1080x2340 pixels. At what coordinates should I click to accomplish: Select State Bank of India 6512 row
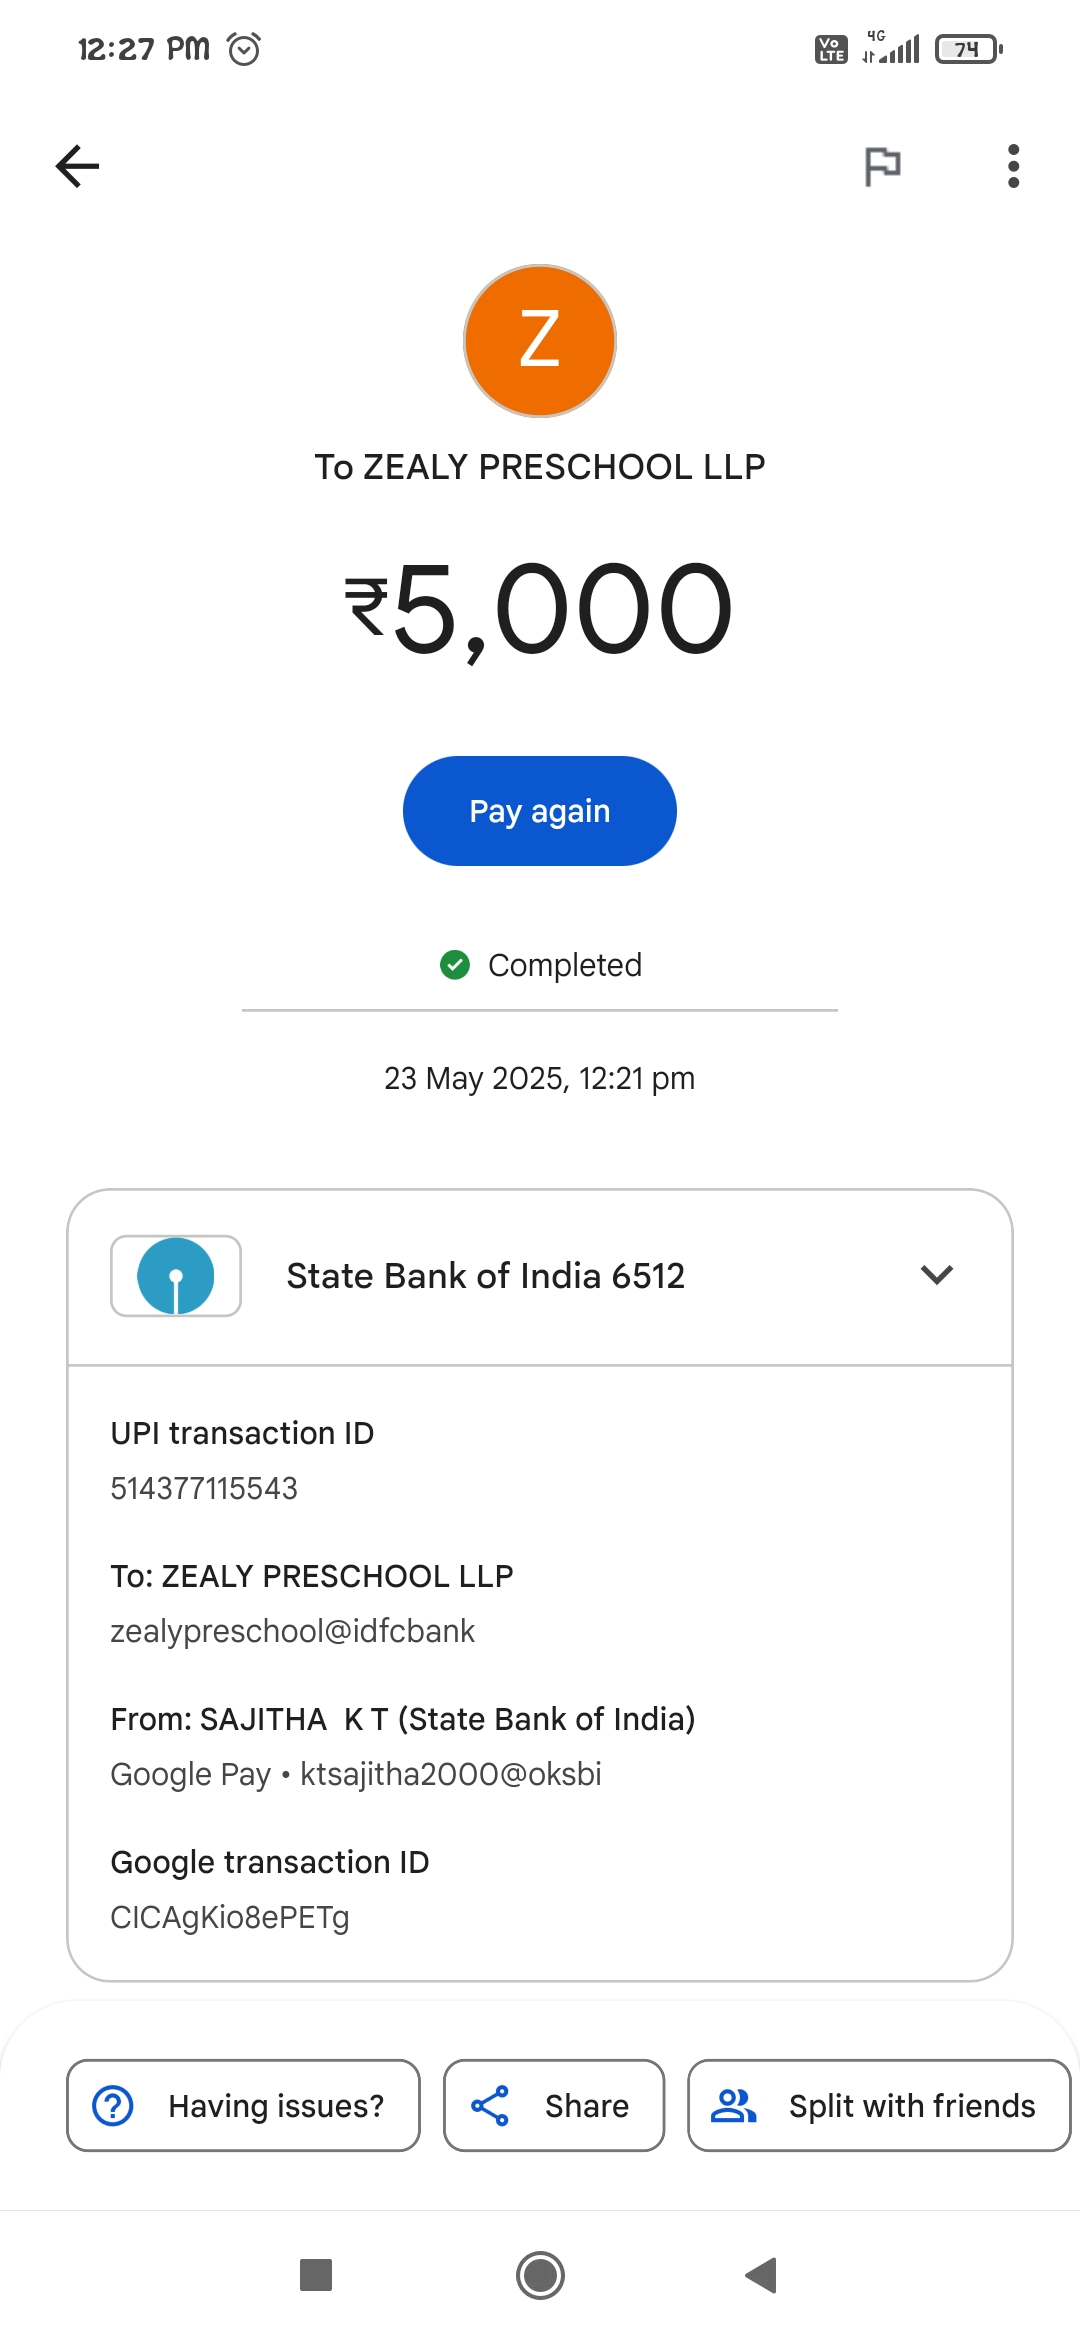(x=486, y=1276)
